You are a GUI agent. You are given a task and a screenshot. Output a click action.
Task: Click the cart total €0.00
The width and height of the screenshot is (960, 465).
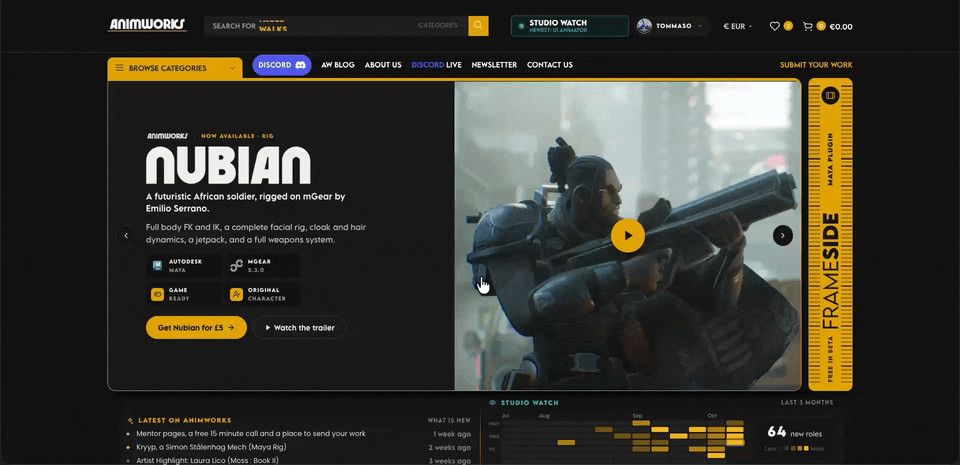pyautogui.click(x=841, y=26)
